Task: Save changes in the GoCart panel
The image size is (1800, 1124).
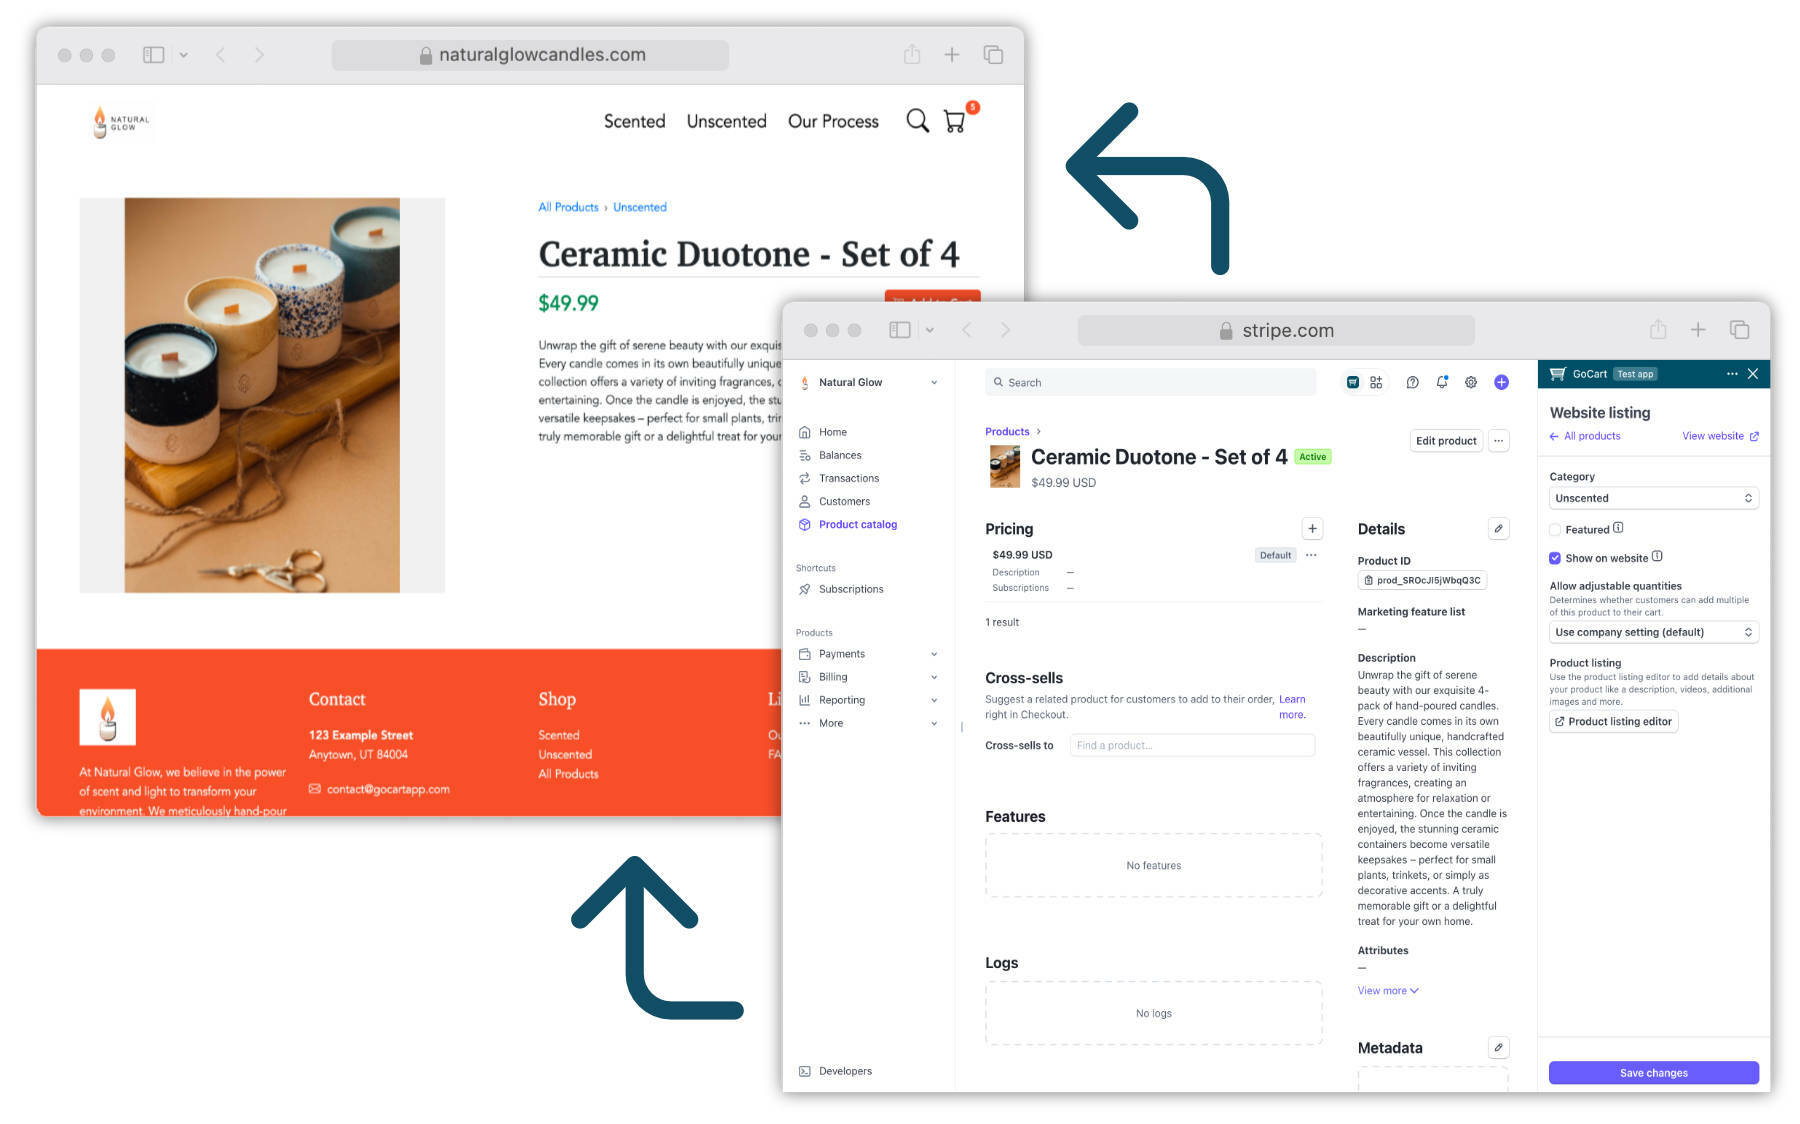Action: [x=1653, y=1072]
